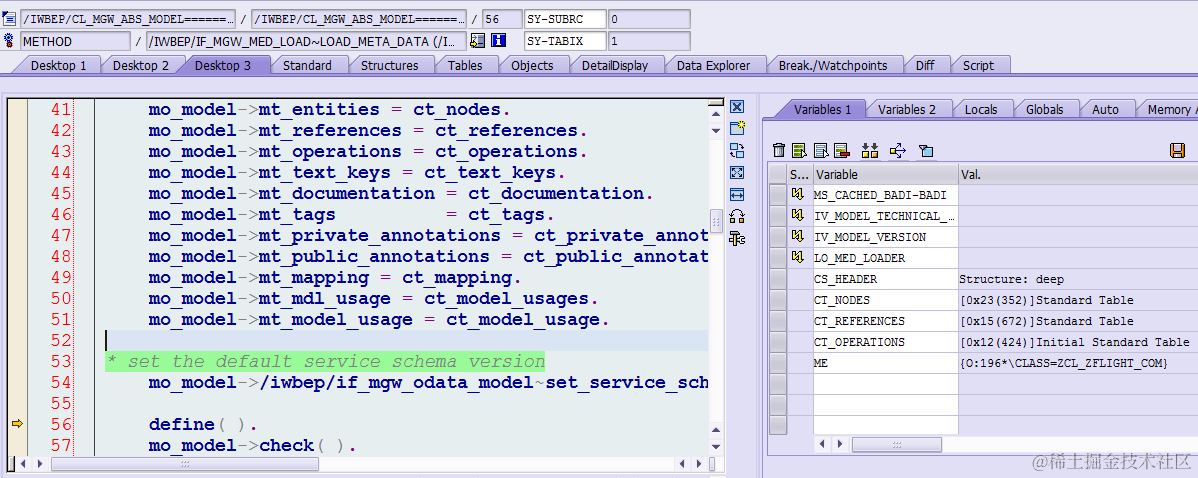The image size is (1198, 478).
Task: Click the grey list icon in variables toolbar
Action: (821, 150)
